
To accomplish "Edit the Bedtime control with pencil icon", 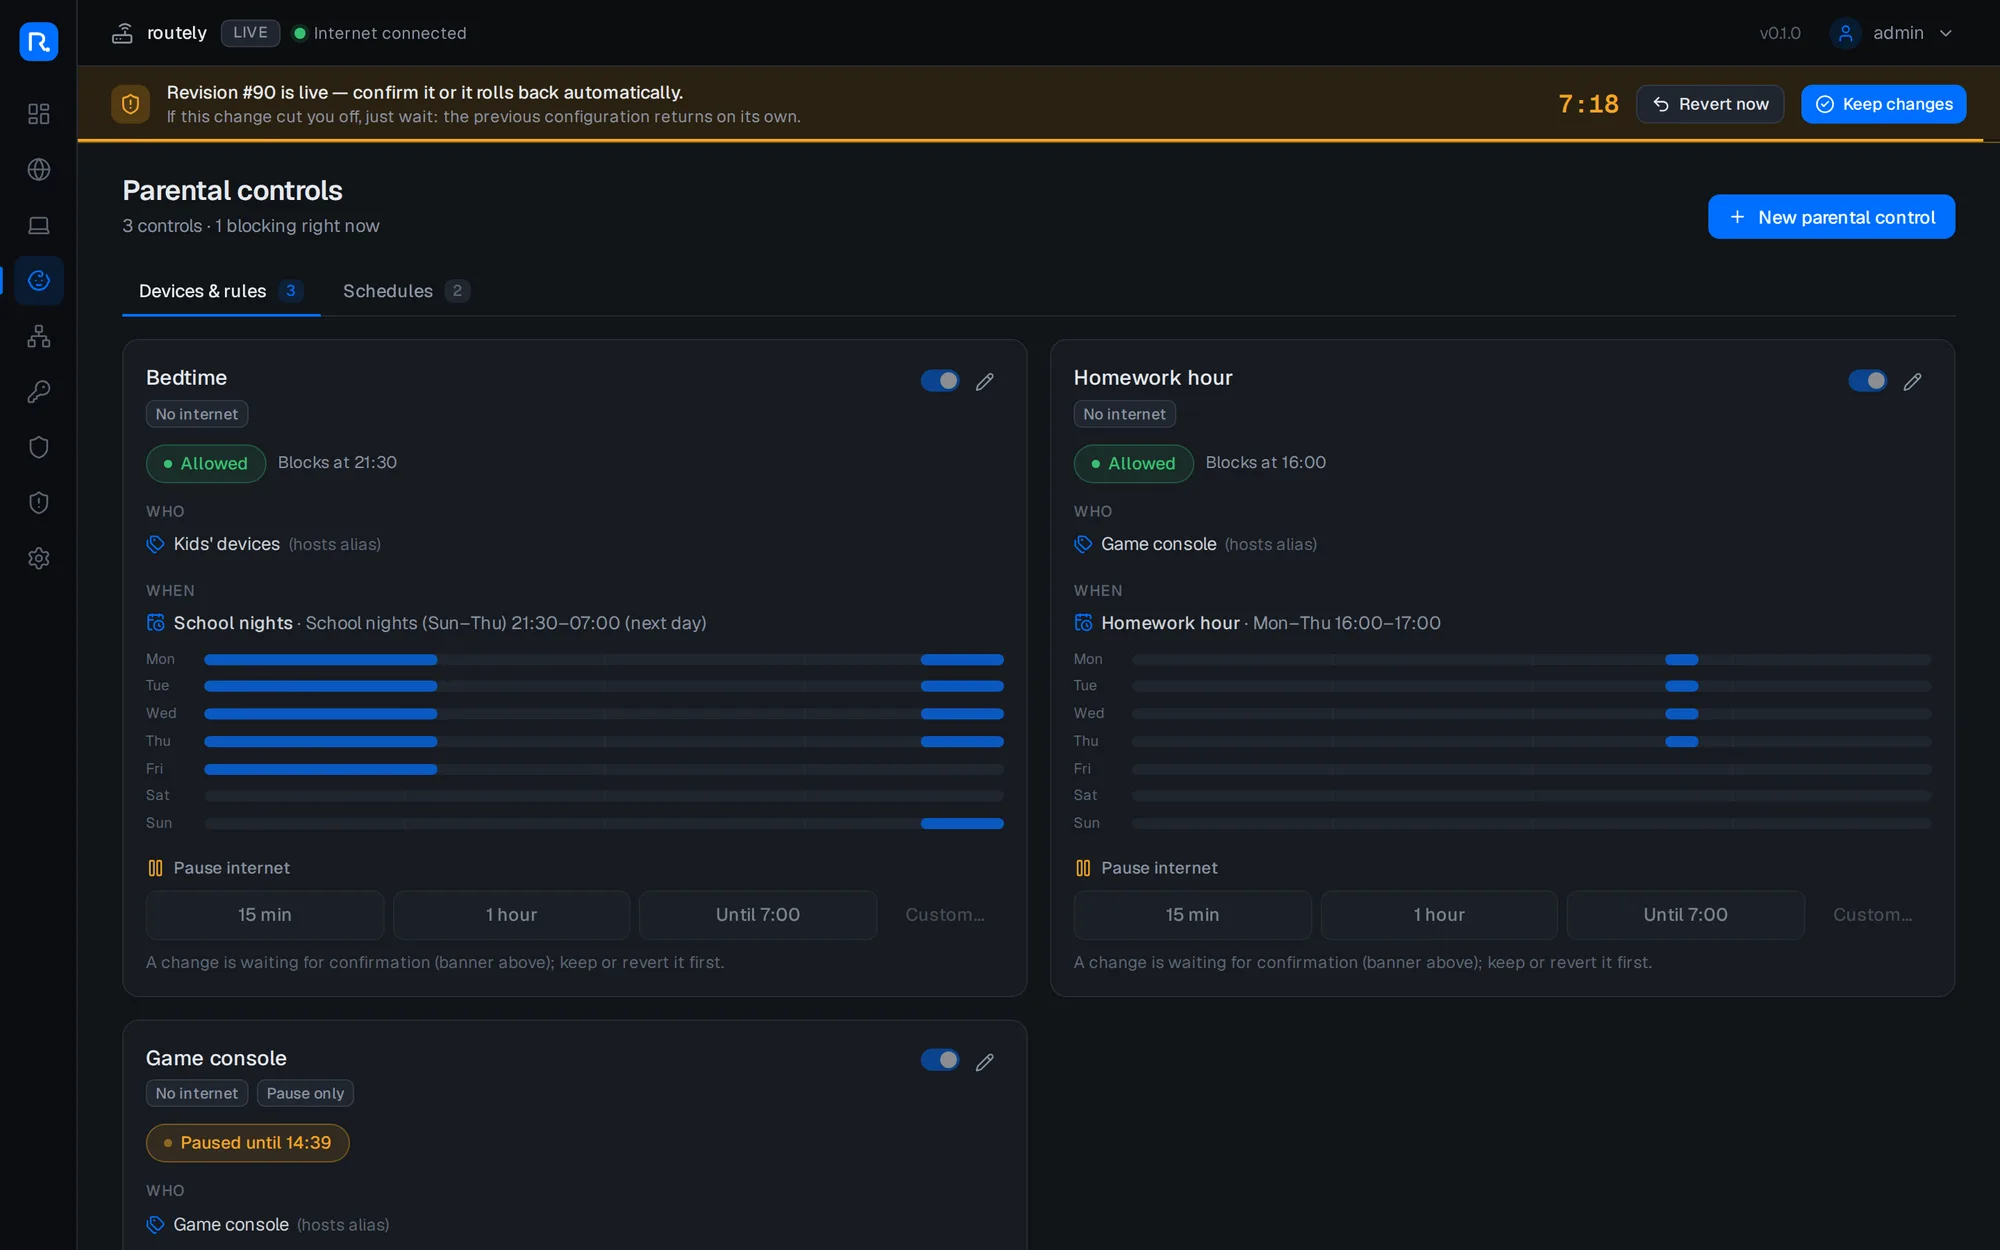I will click(985, 381).
